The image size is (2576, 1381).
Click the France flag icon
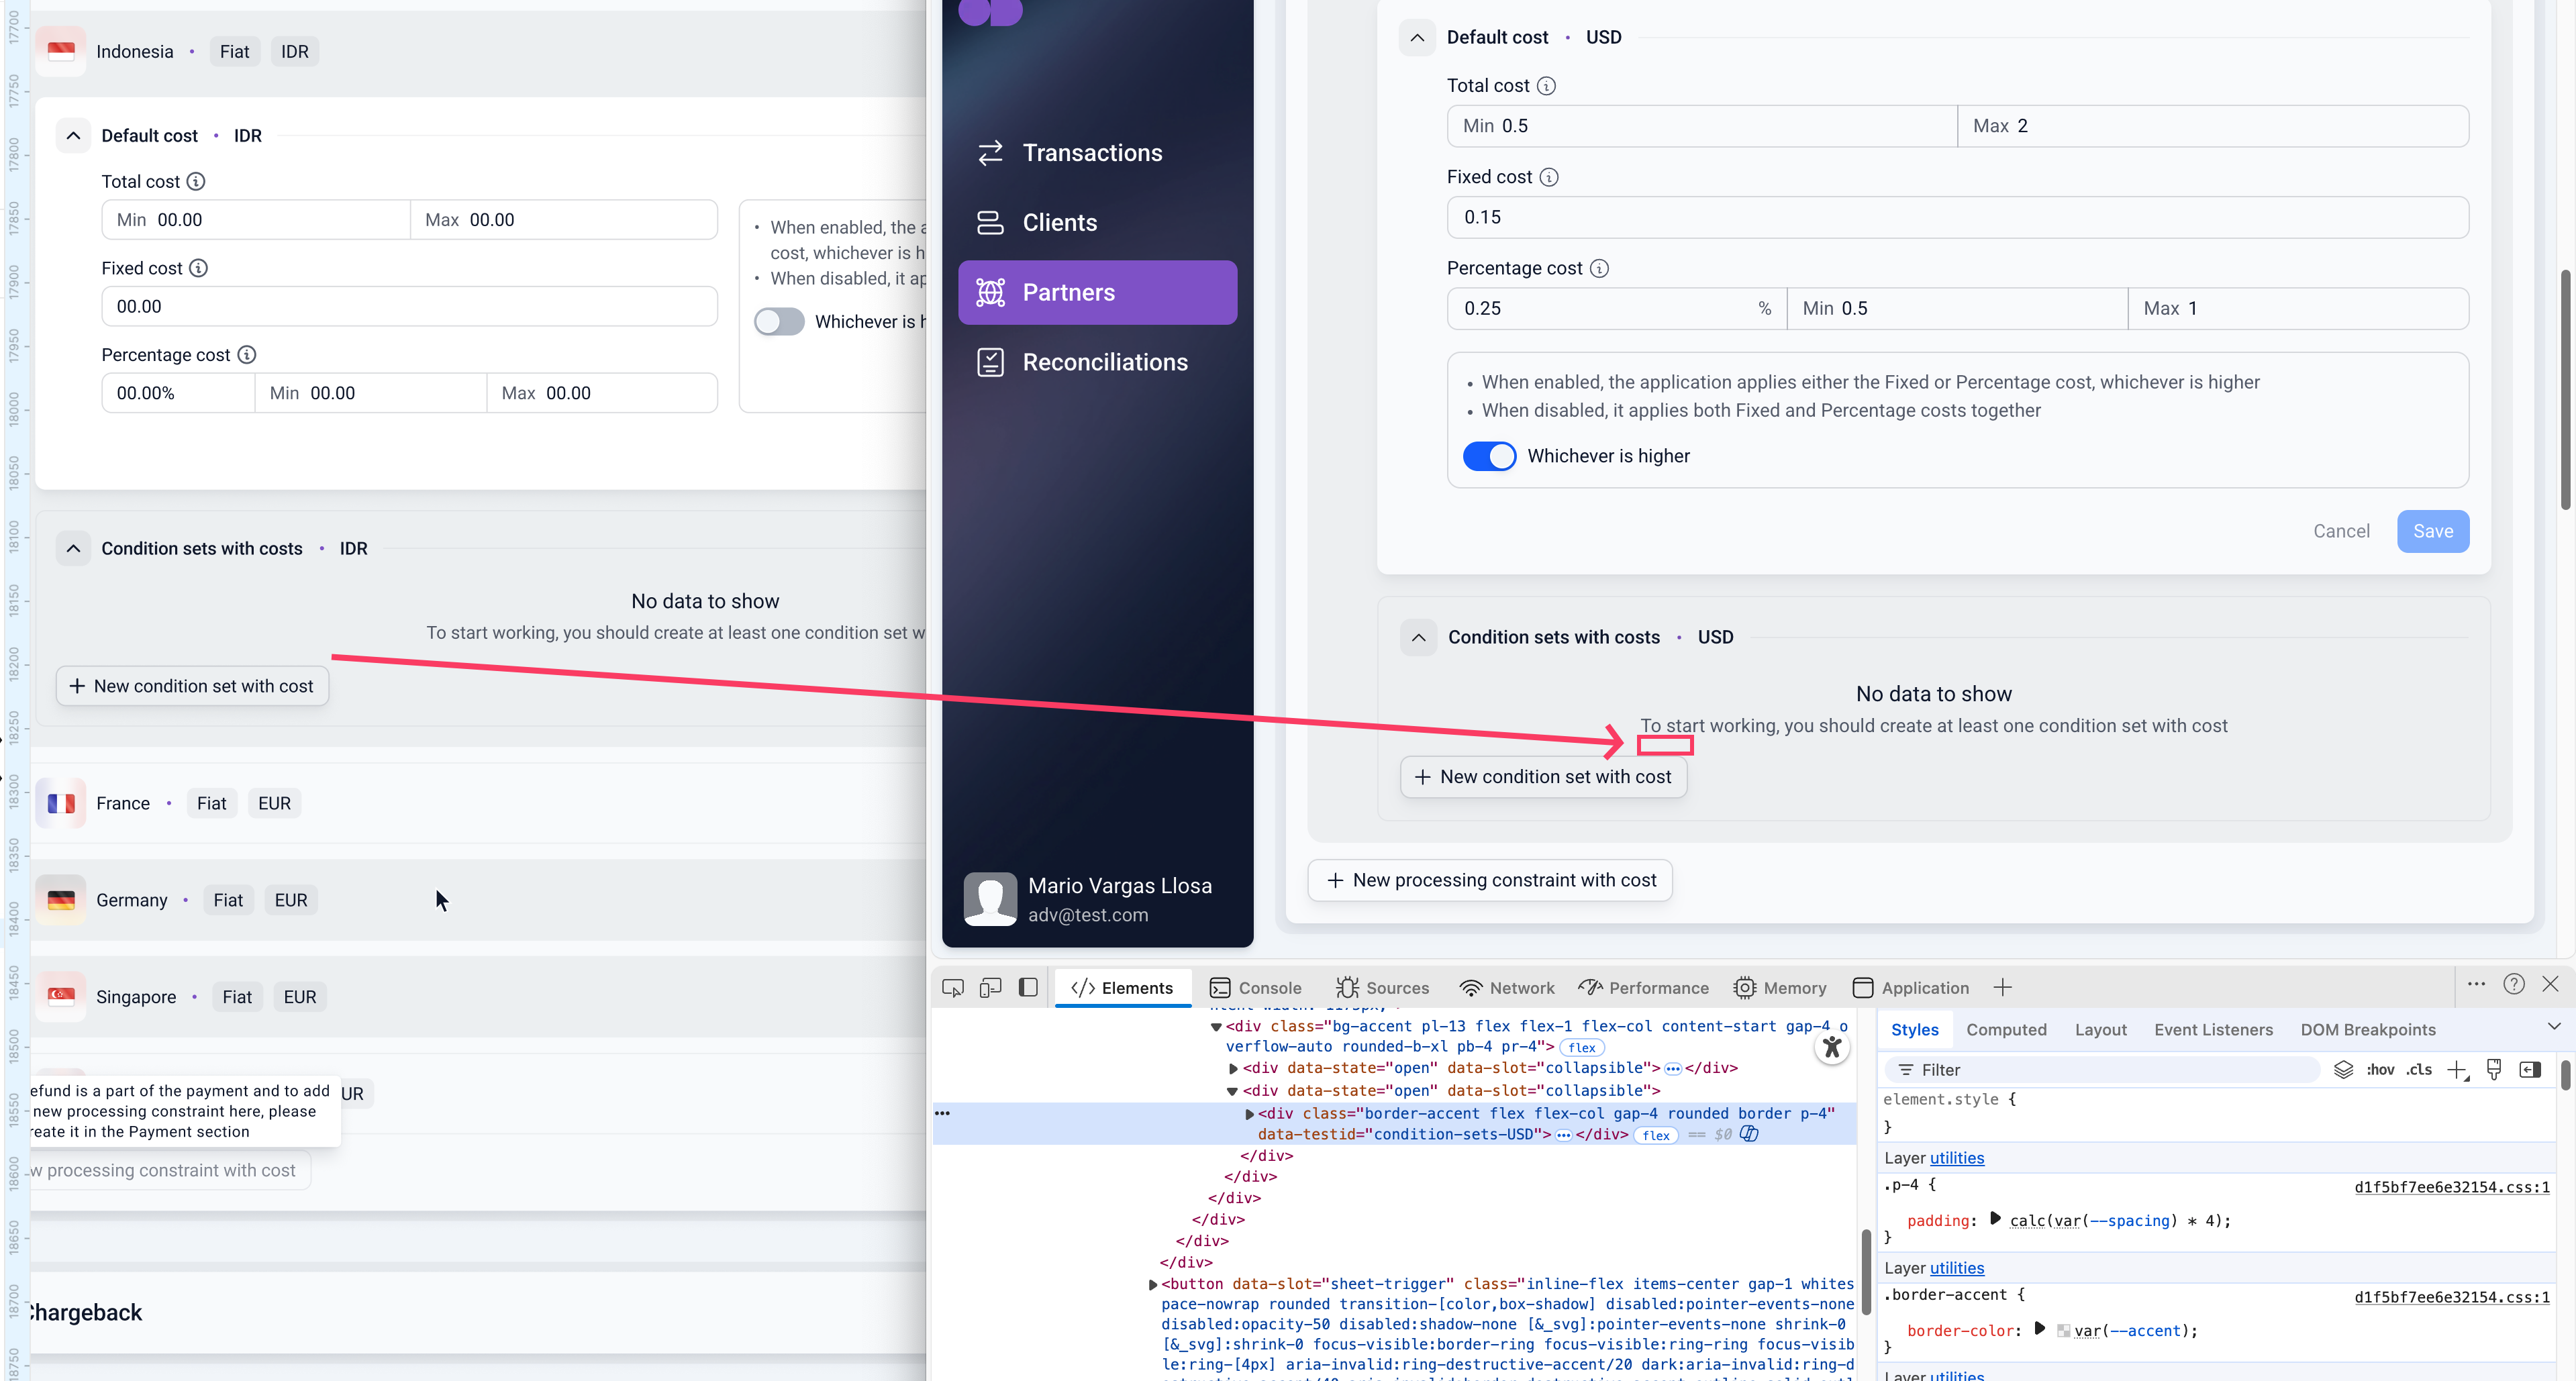61,803
